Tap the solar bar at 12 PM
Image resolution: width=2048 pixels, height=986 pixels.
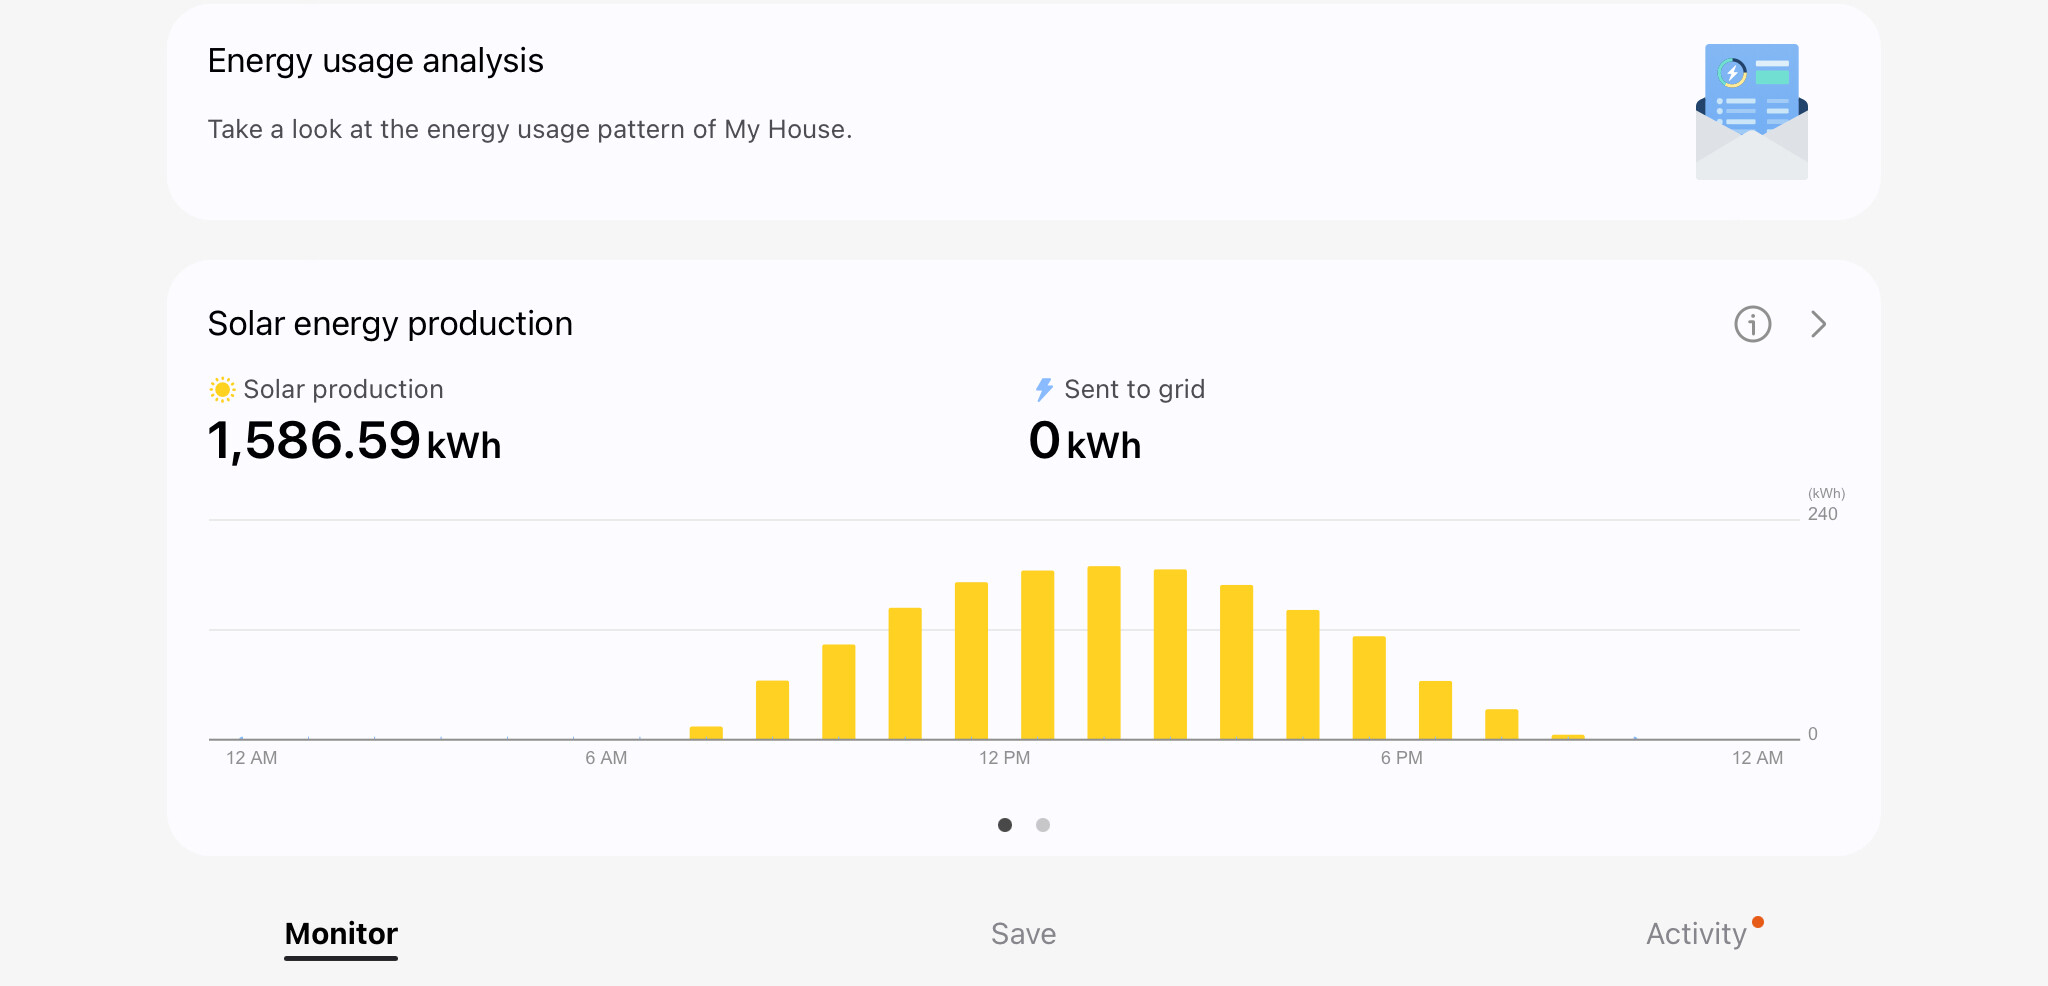(1037, 655)
